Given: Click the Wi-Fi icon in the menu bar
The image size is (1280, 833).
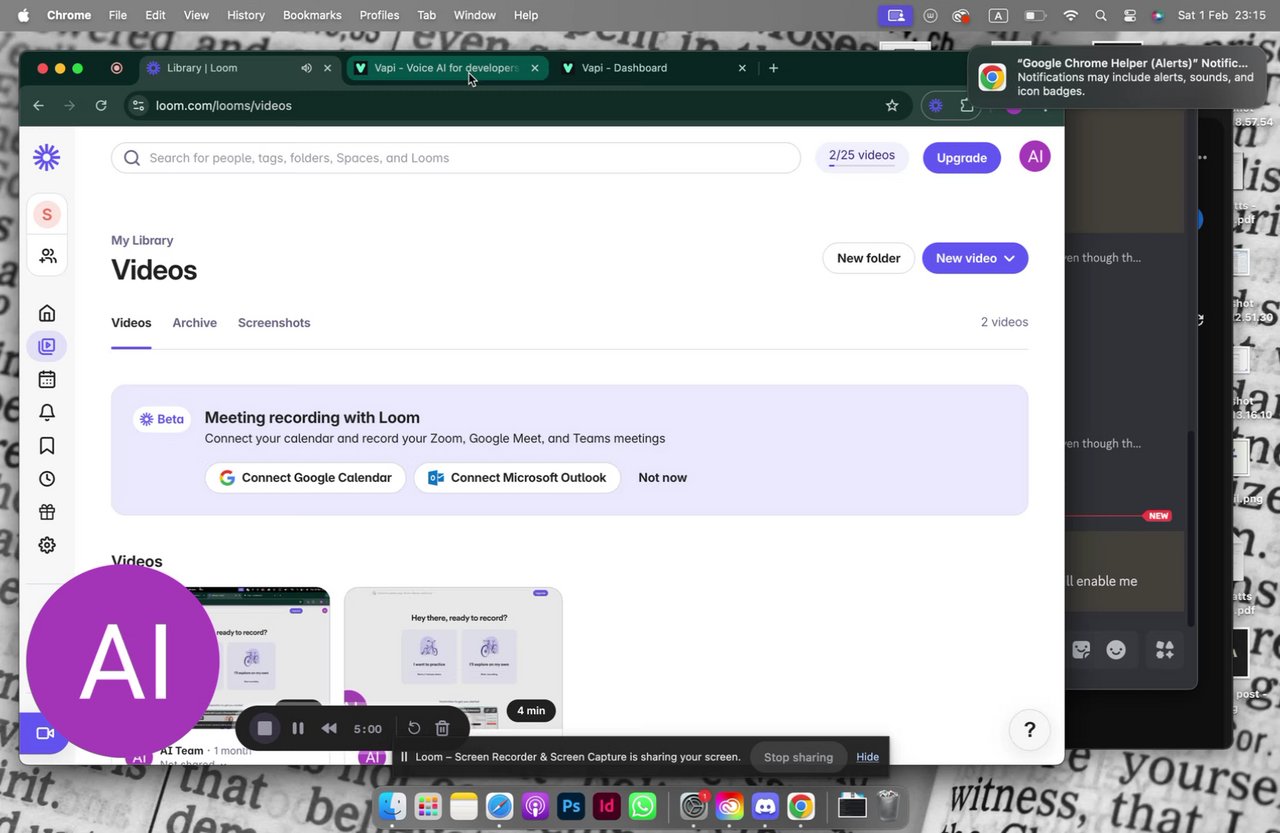Looking at the screenshot, I should pos(1071,15).
